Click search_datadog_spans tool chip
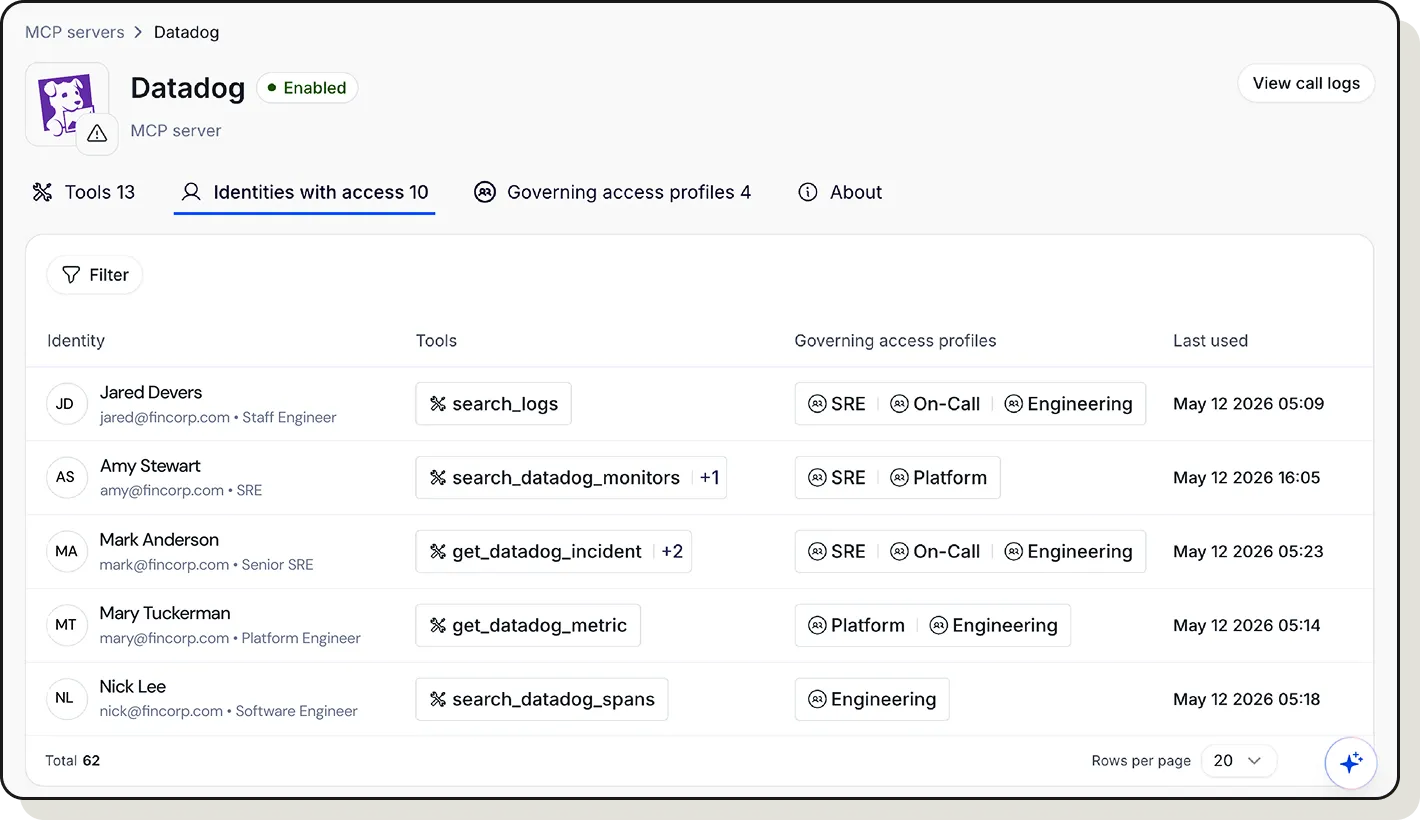 pos(542,699)
